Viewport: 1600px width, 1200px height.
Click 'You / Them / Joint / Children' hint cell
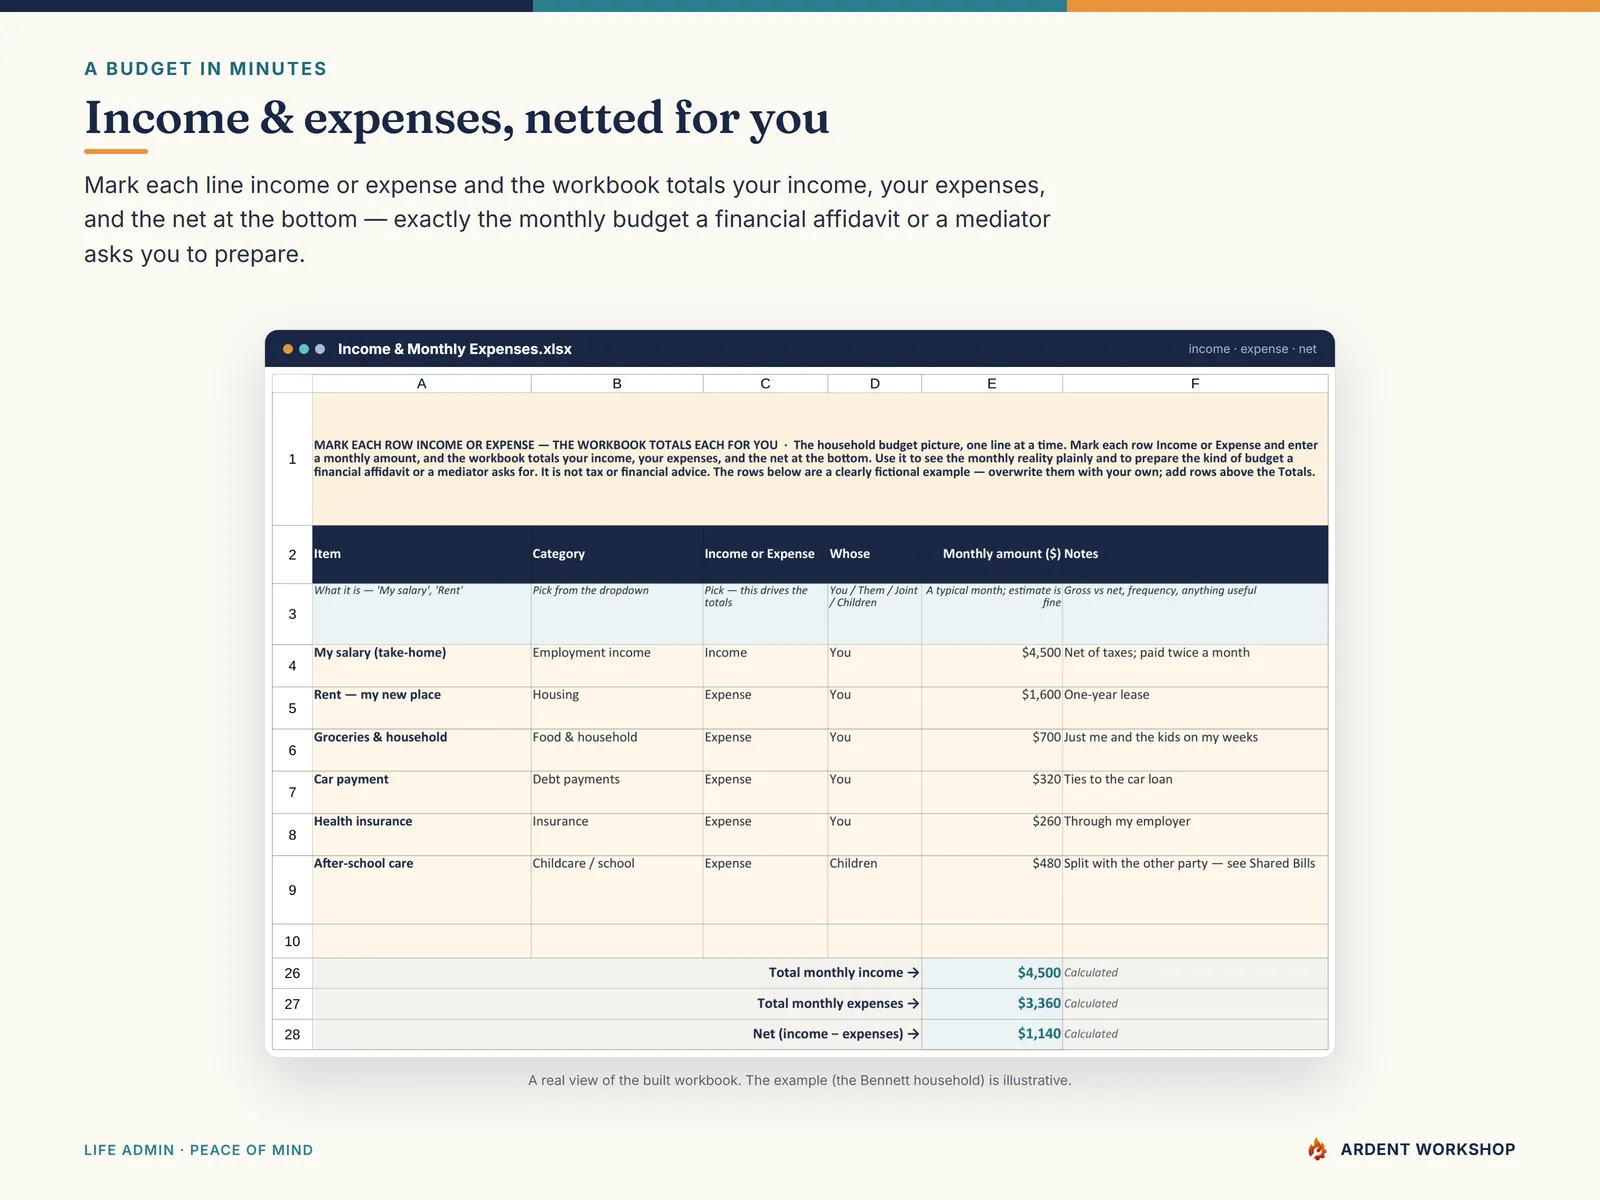click(875, 614)
